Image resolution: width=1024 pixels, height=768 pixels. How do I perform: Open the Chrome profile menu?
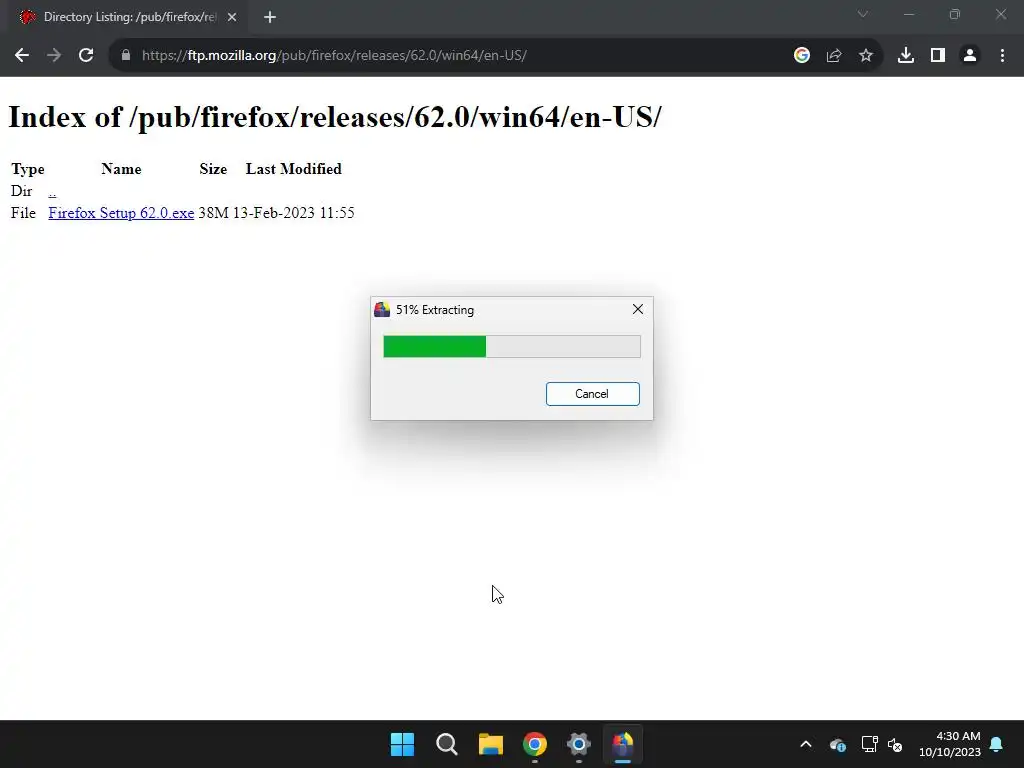[x=970, y=56]
